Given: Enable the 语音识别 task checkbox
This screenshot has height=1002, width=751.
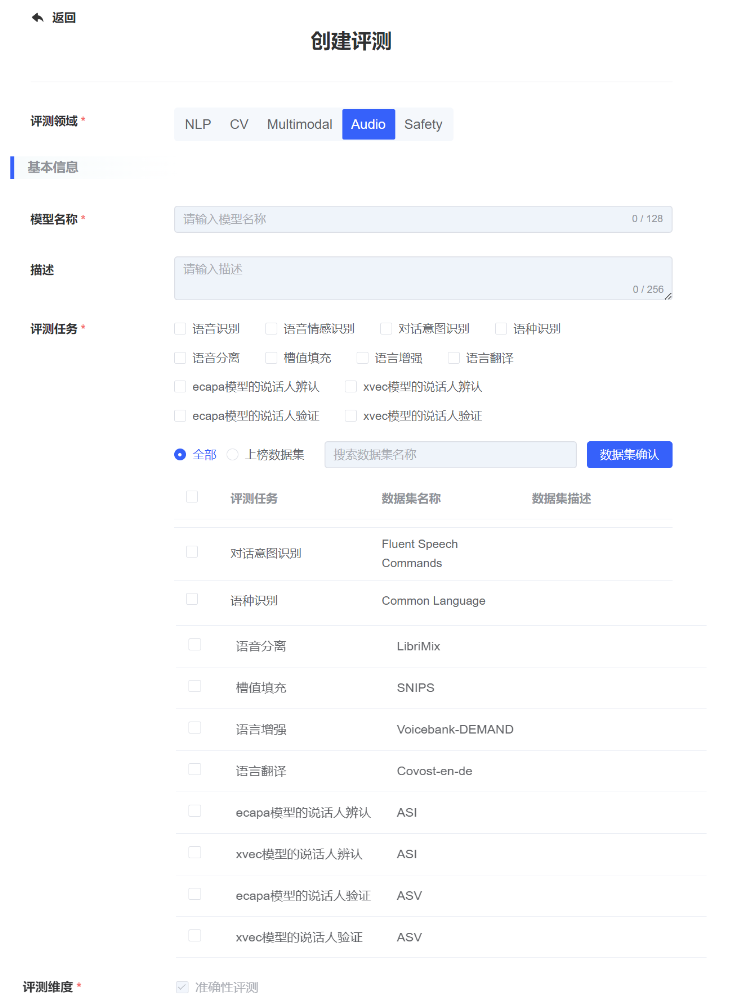Looking at the screenshot, I should [x=180, y=328].
